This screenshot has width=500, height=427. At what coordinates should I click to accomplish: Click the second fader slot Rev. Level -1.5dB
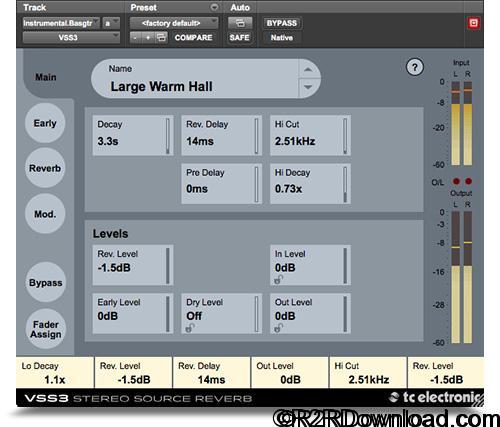click(x=133, y=372)
